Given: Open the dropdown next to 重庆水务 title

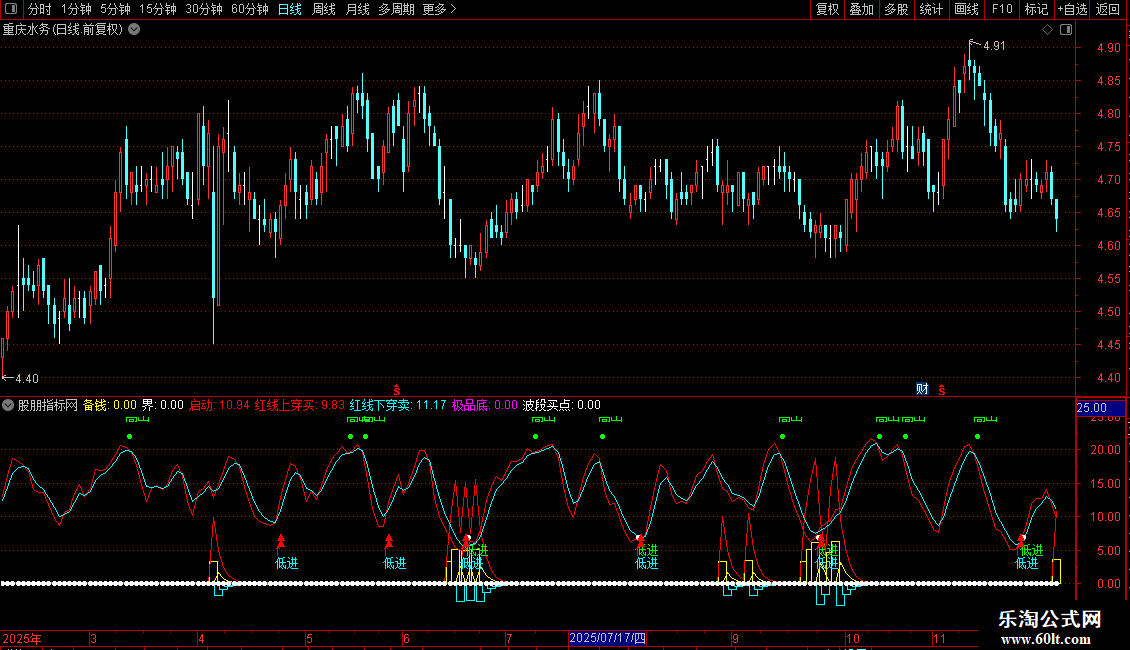Looking at the screenshot, I should 134,30.
